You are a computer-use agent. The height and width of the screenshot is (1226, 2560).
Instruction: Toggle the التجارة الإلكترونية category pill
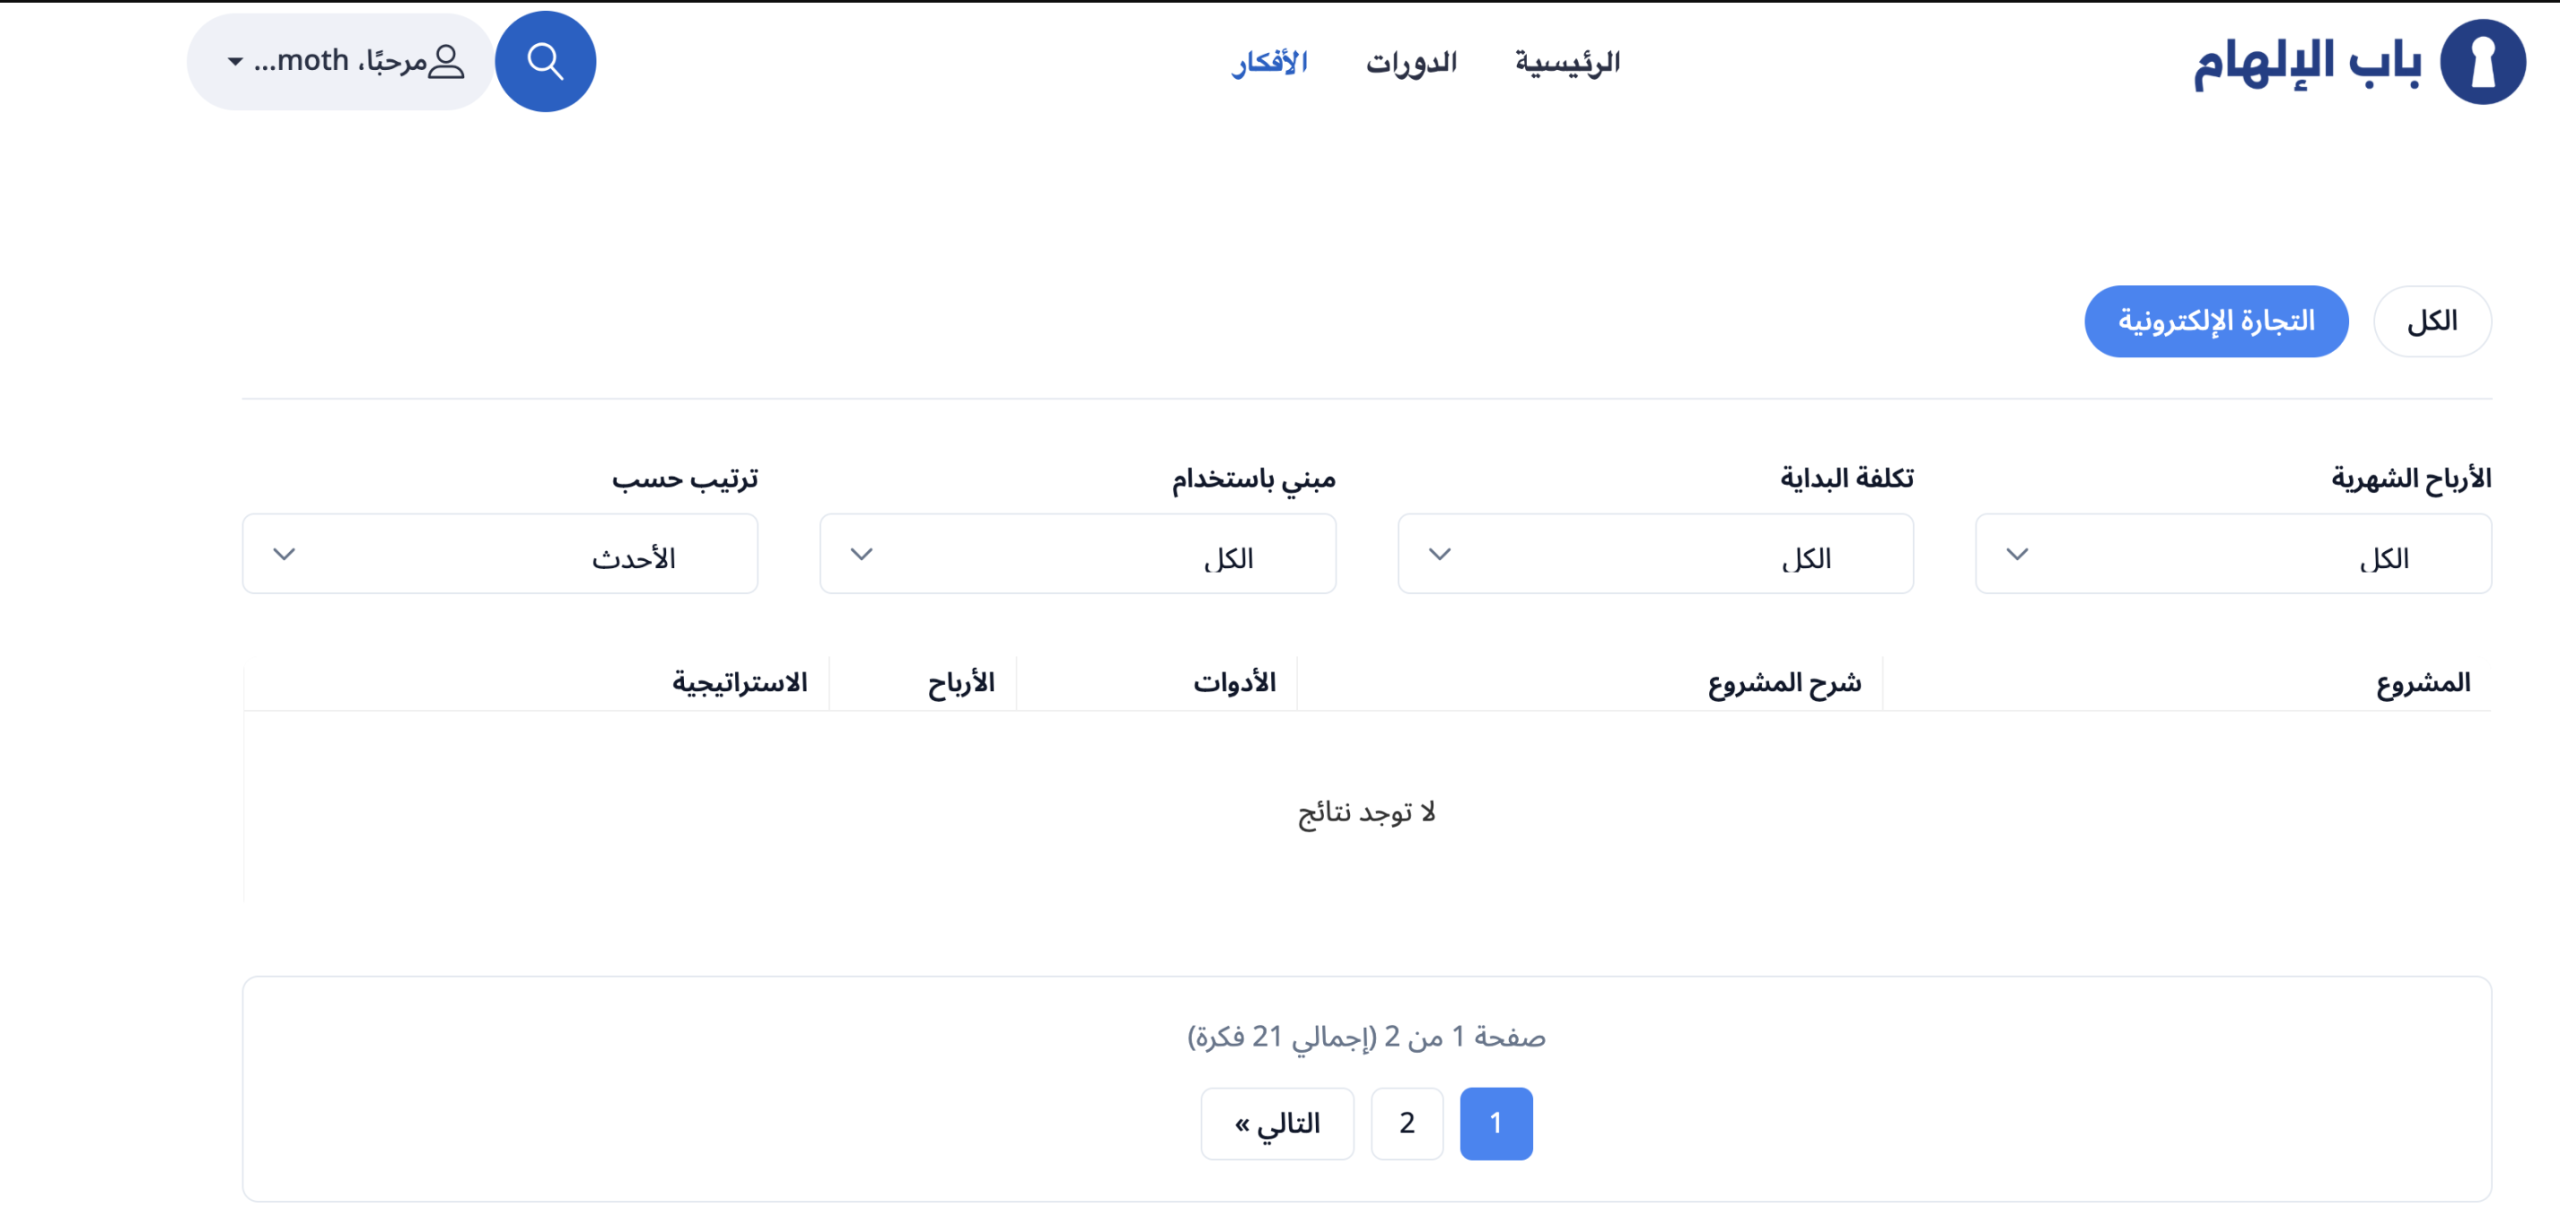click(x=2216, y=321)
